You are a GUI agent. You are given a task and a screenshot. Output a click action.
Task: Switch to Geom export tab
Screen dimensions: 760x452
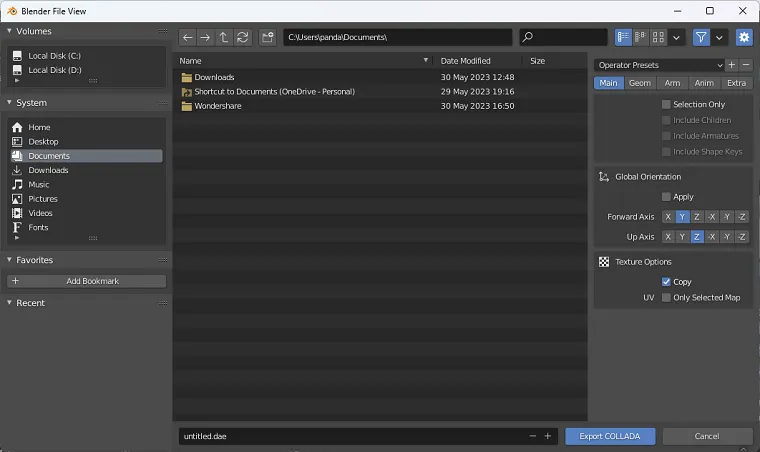point(640,83)
